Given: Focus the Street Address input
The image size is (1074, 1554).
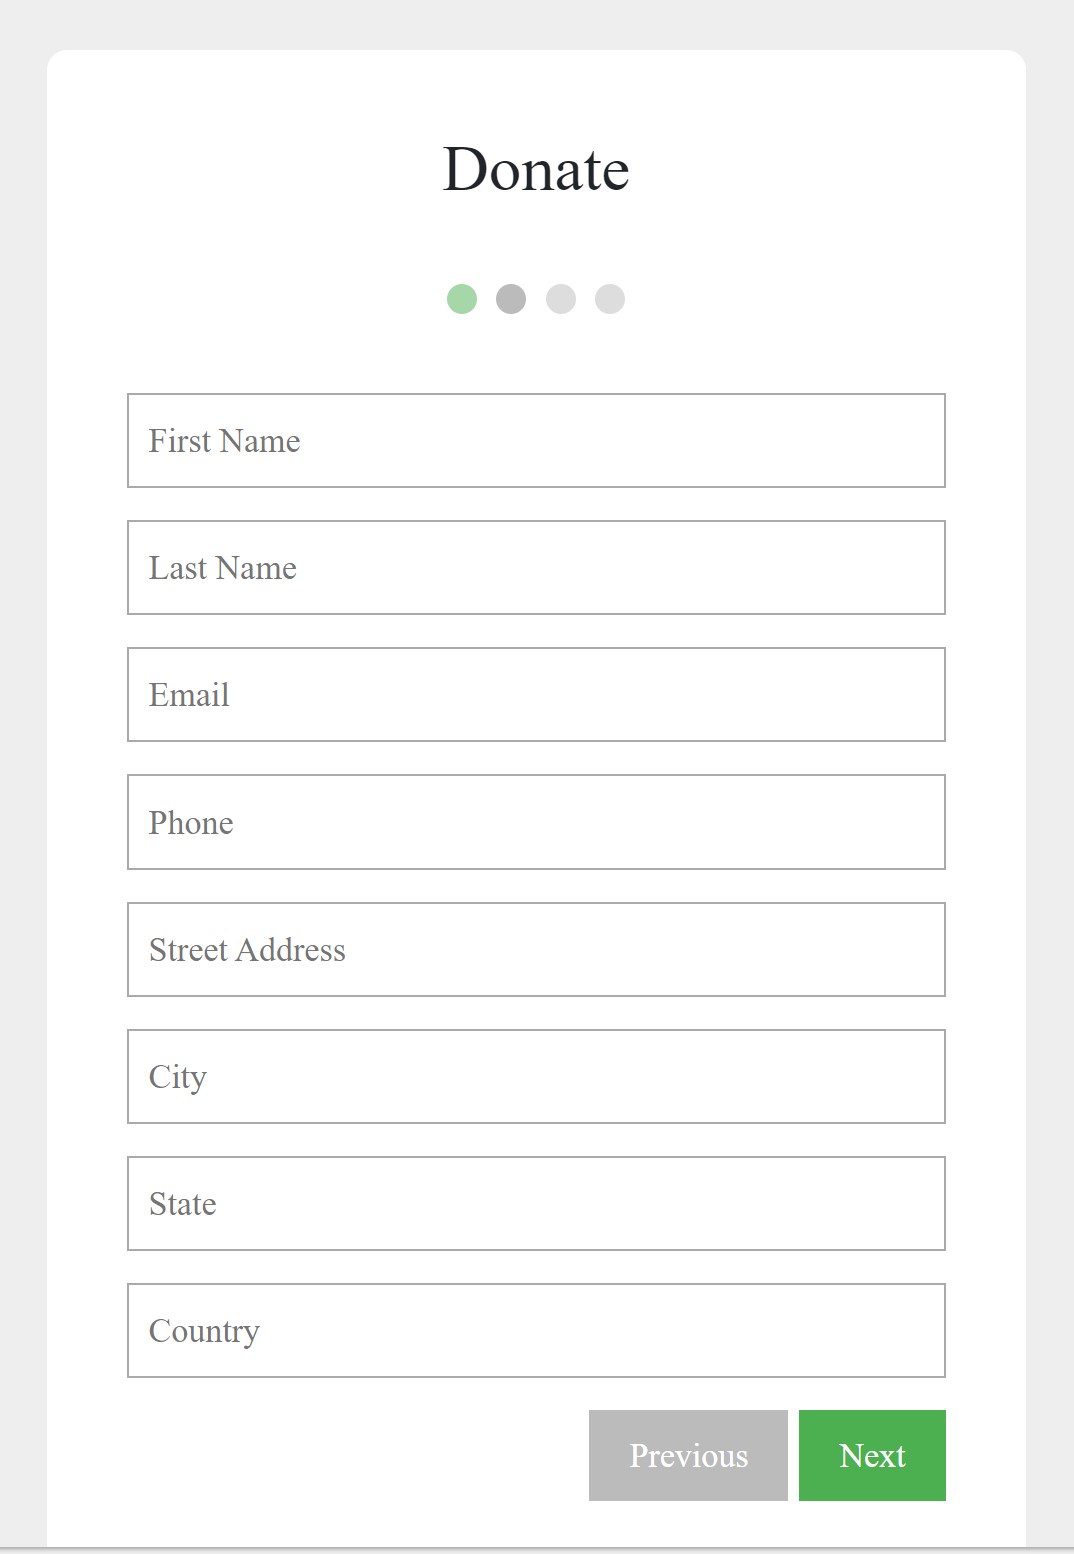Looking at the screenshot, I should [x=536, y=949].
